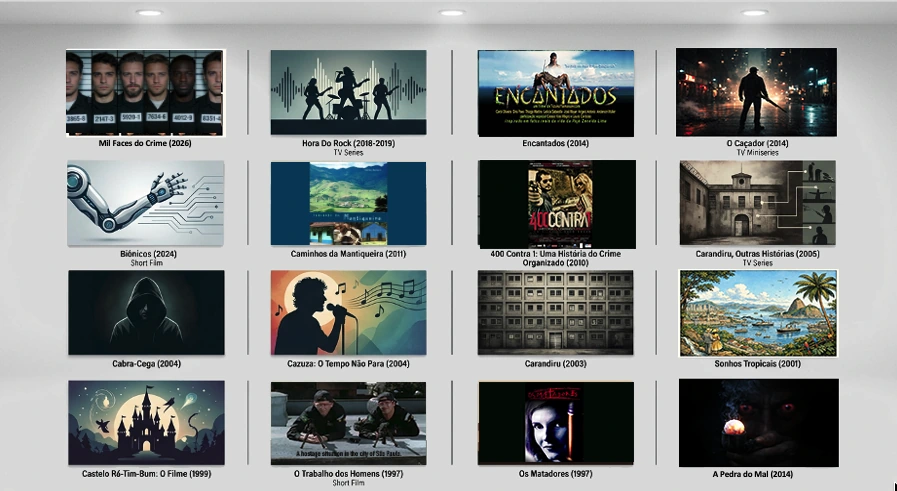Open the Biônicos robotic arm thumbnail
This screenshot has height=491, width=897.
(x=146, y=203)
